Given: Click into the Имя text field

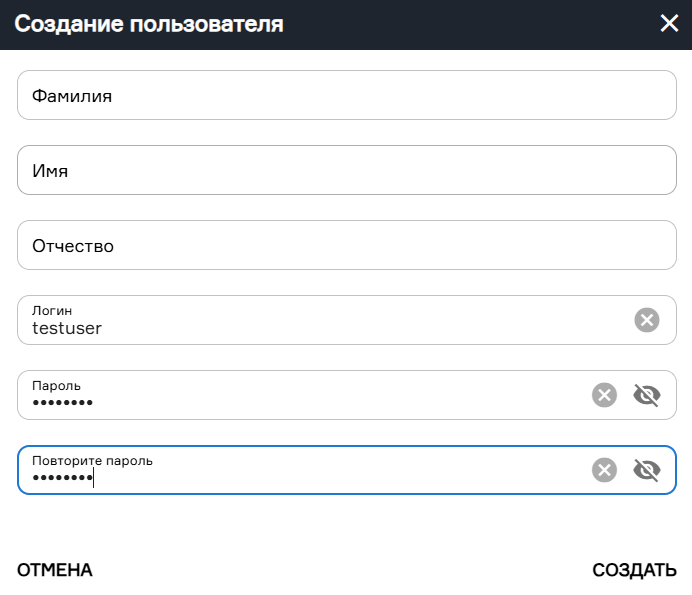Looking at the screenshot, I should (346, 171).
